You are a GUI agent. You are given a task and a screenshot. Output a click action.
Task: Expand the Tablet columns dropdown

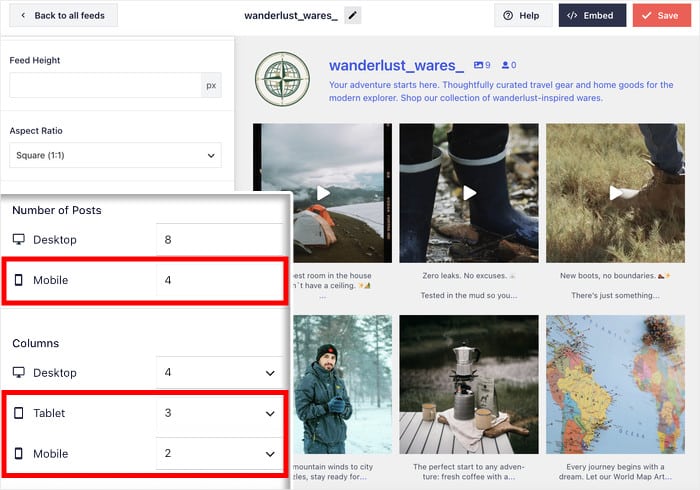pyautogui.click(x=220, y=413)
